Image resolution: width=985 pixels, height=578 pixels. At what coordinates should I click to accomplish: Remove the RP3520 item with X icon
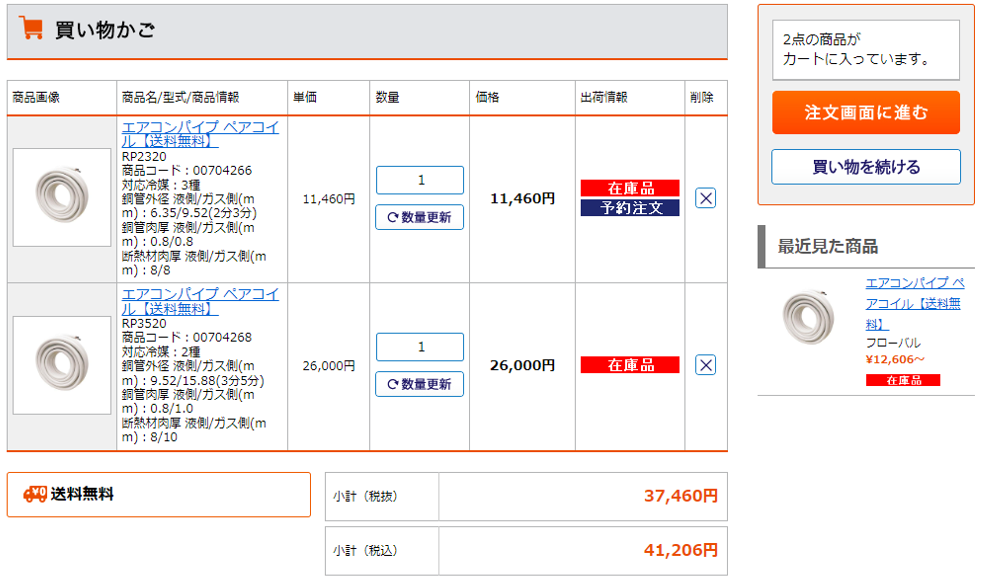coord(705,365)
